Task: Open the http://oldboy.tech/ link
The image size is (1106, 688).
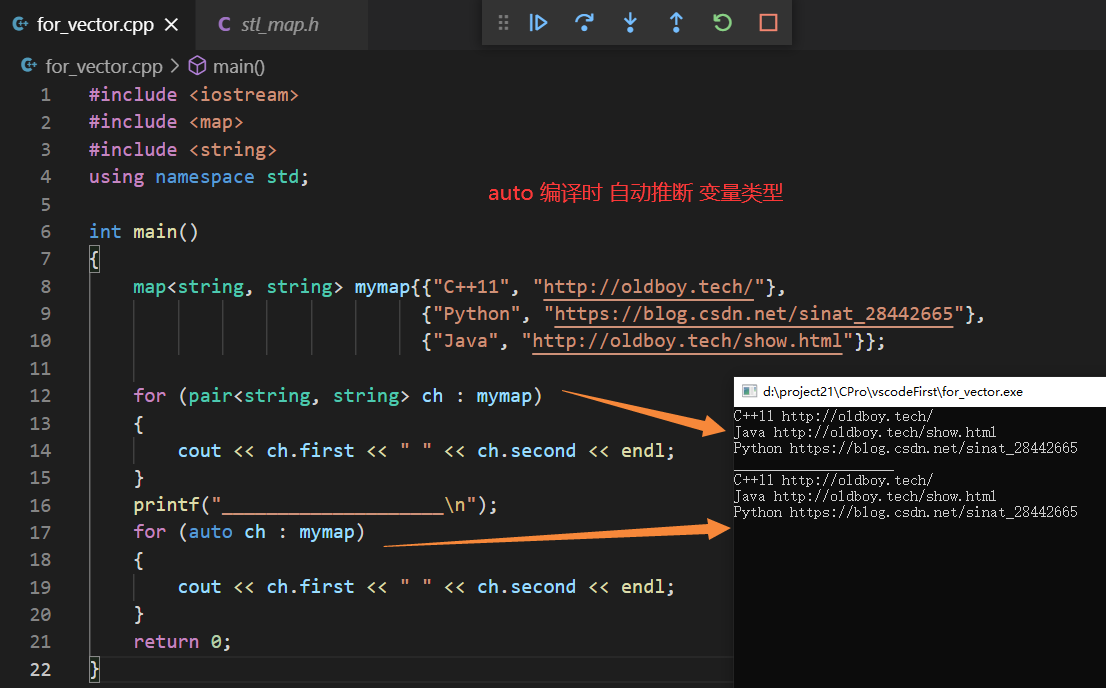Action: point(648,286)
